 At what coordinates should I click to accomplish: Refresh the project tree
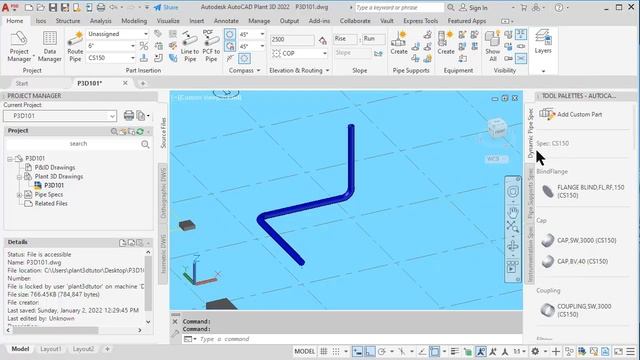click(140, 131)
